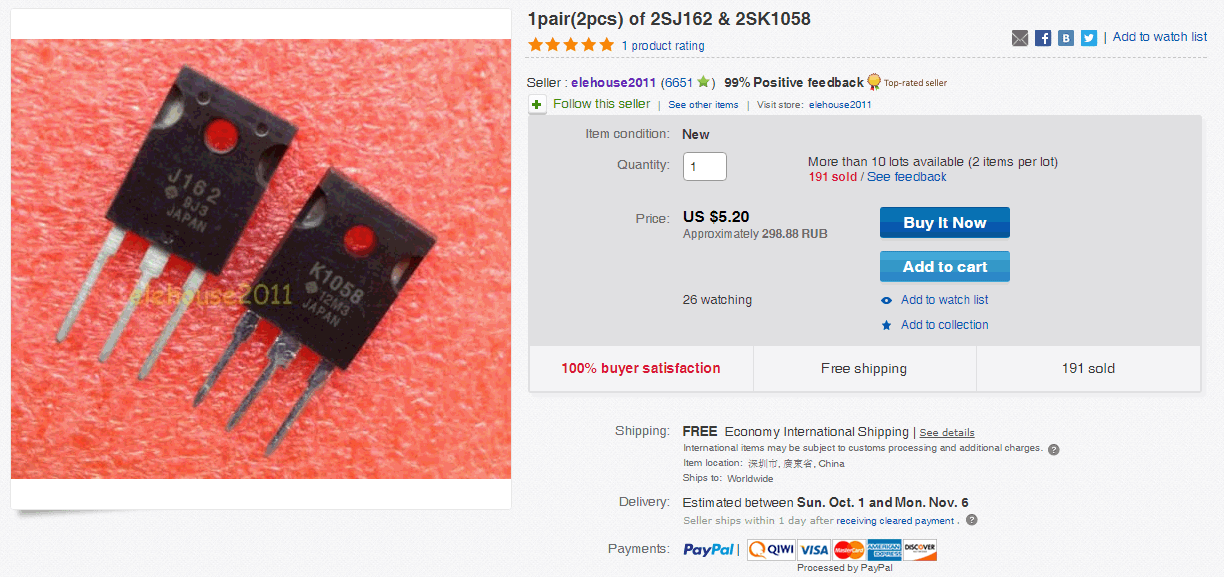The image size is (1224, 577).
Task: Open See other items link
Action: point(703,105)
